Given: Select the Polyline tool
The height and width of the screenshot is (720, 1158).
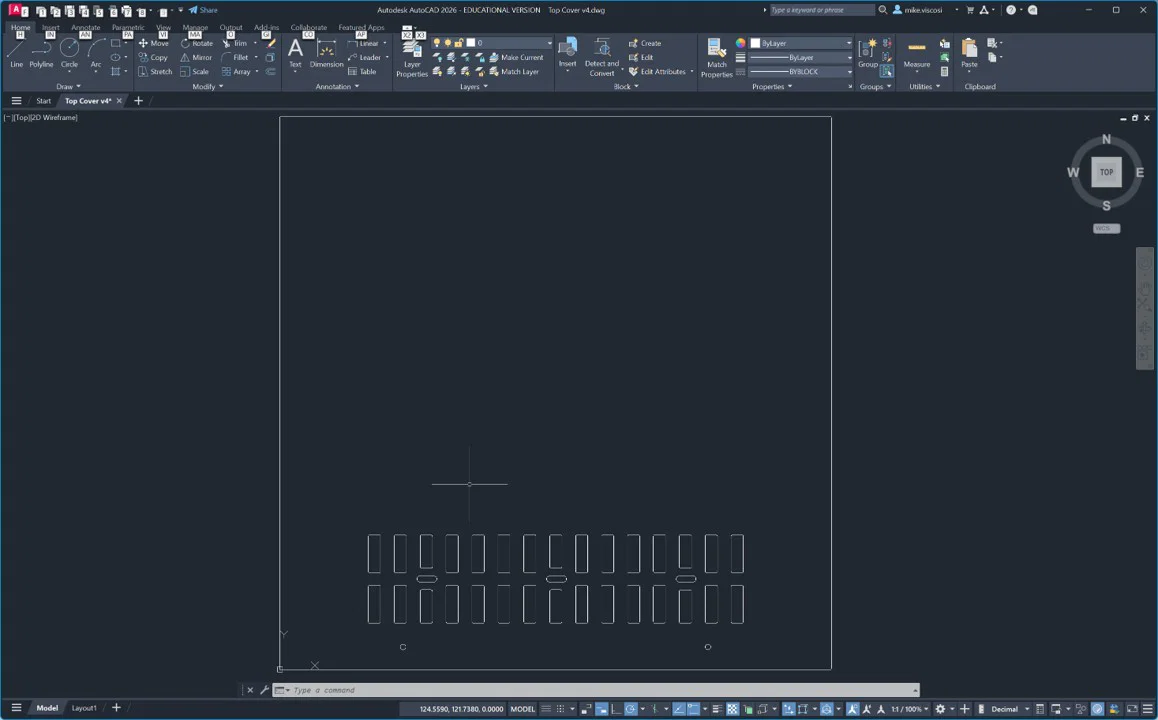Looking at the screenshot, I should (41, 53).
